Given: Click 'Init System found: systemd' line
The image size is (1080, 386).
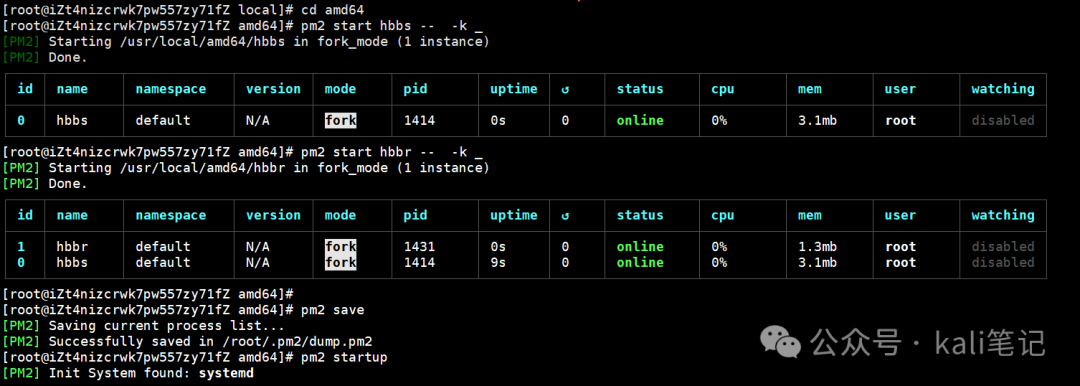Looking at the screenshot, I should pos(151,374).
